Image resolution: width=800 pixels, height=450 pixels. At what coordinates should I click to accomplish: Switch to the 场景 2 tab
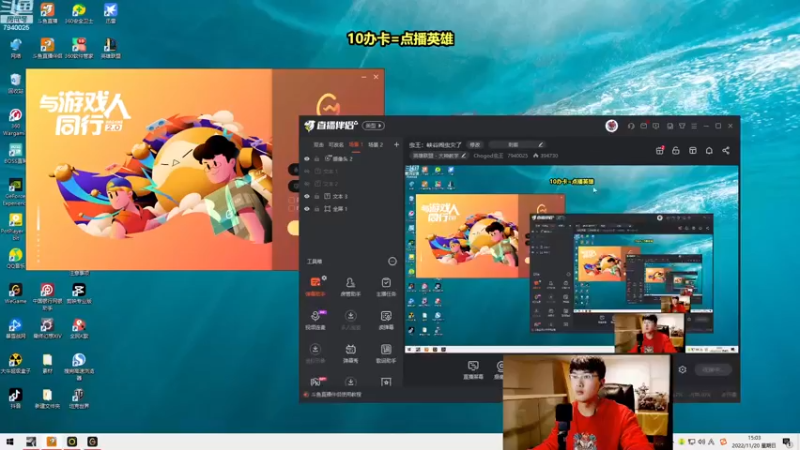point(376,145)
